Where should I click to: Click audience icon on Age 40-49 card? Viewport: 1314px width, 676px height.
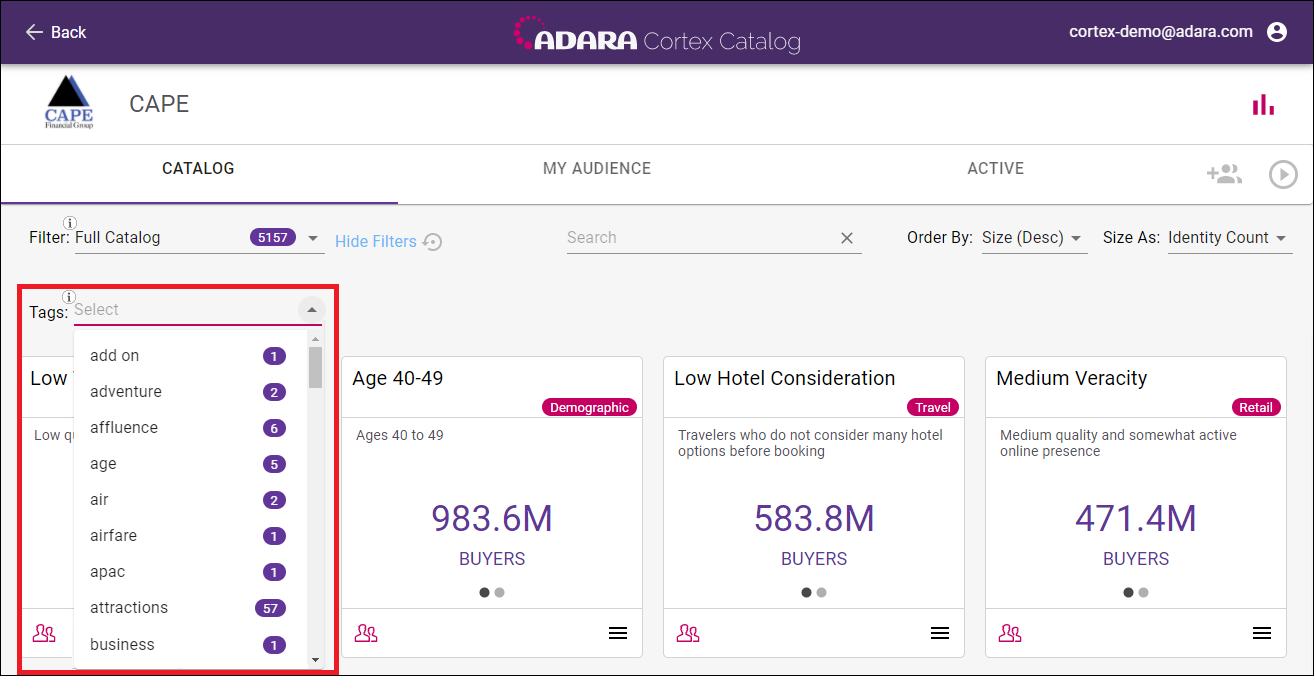point(366,633)
